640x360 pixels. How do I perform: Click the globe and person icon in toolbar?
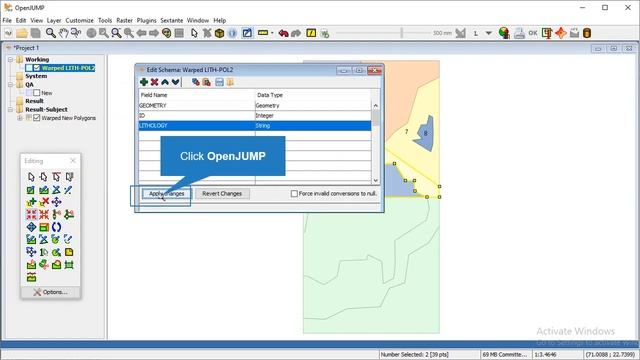click(x=504, y=33)
